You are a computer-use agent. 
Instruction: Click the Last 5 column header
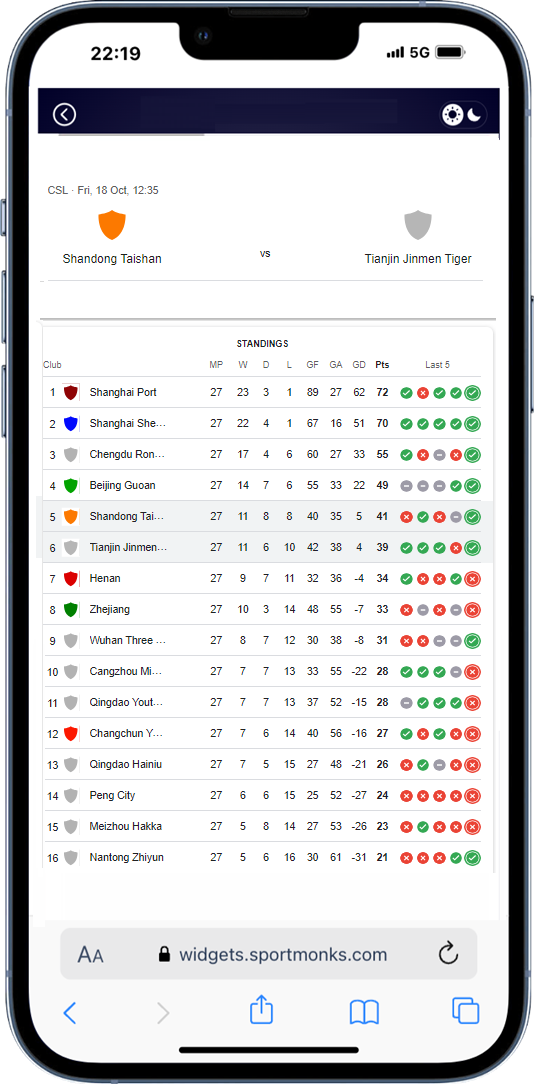(x=437, y=365)
